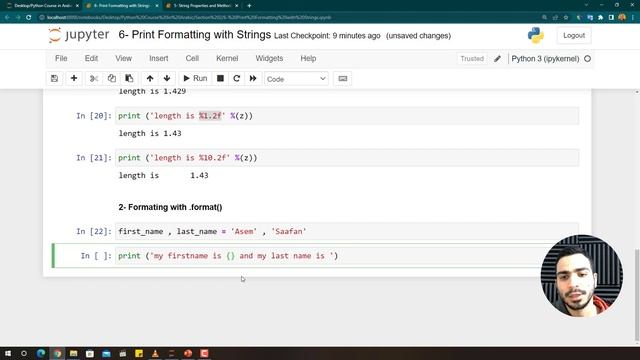Click the page vertical scrollbar
This screenshot has height=360, width=640.
[x=637, y=294]
